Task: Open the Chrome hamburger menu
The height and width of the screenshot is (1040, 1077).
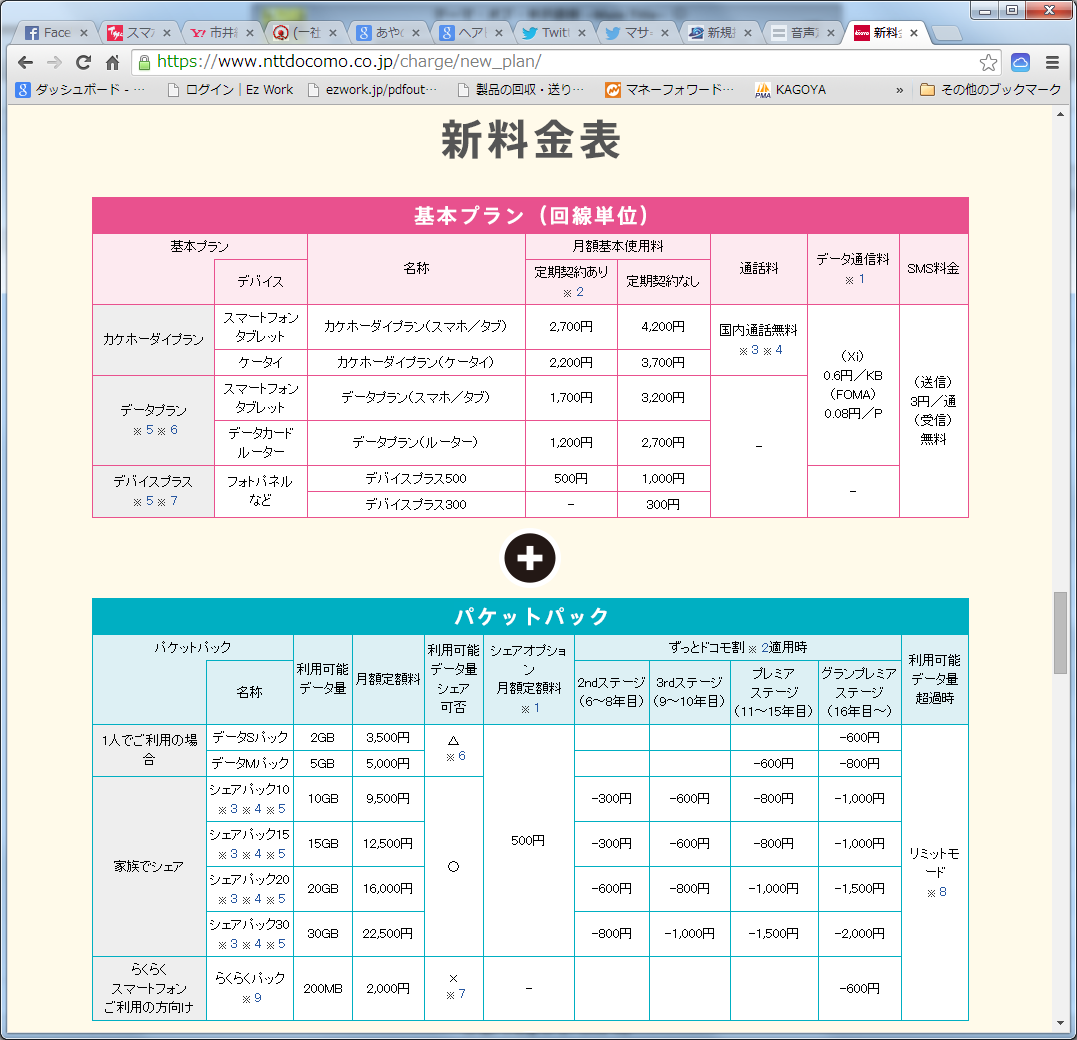Action: point(1052,62)
